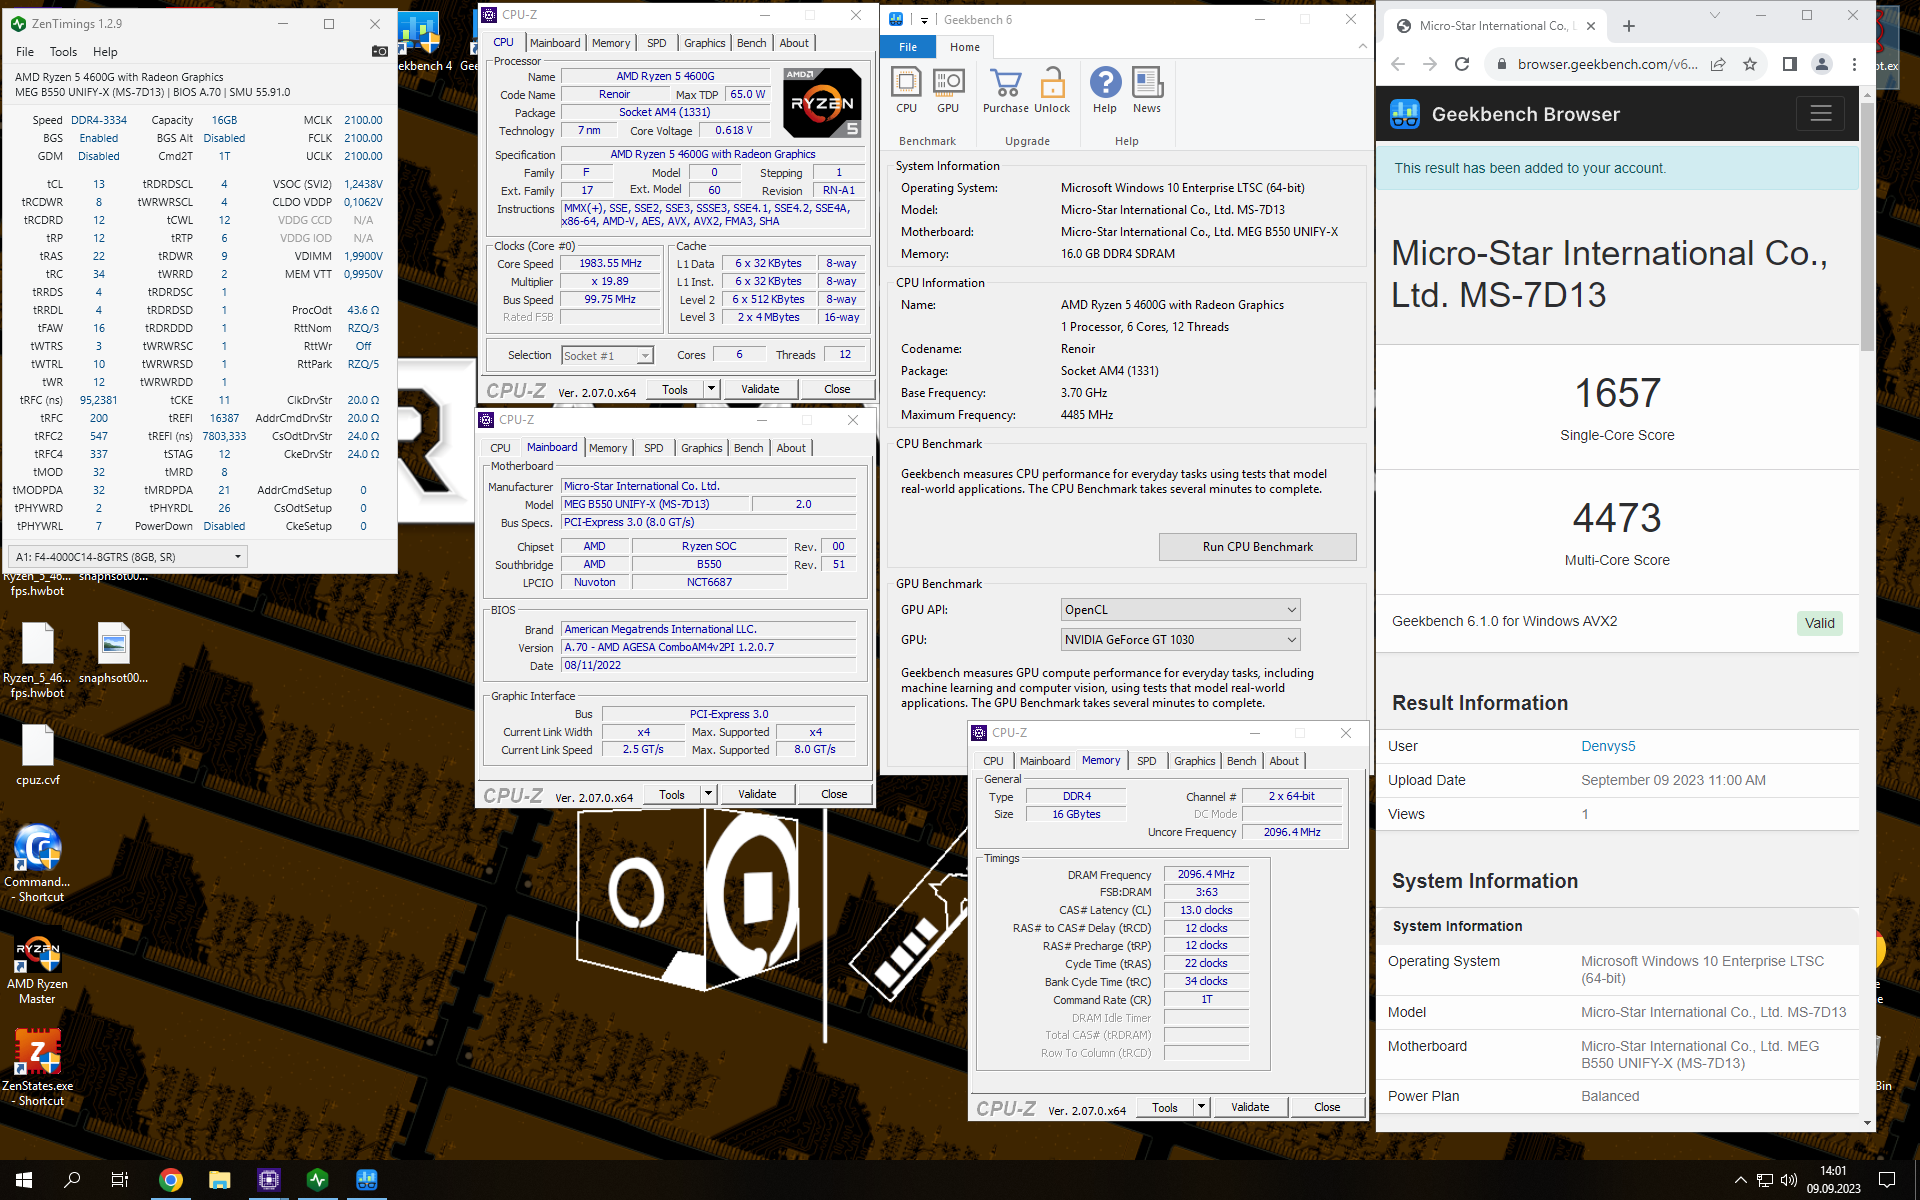Open ZenTimings File menu

[x=25, y=52]
